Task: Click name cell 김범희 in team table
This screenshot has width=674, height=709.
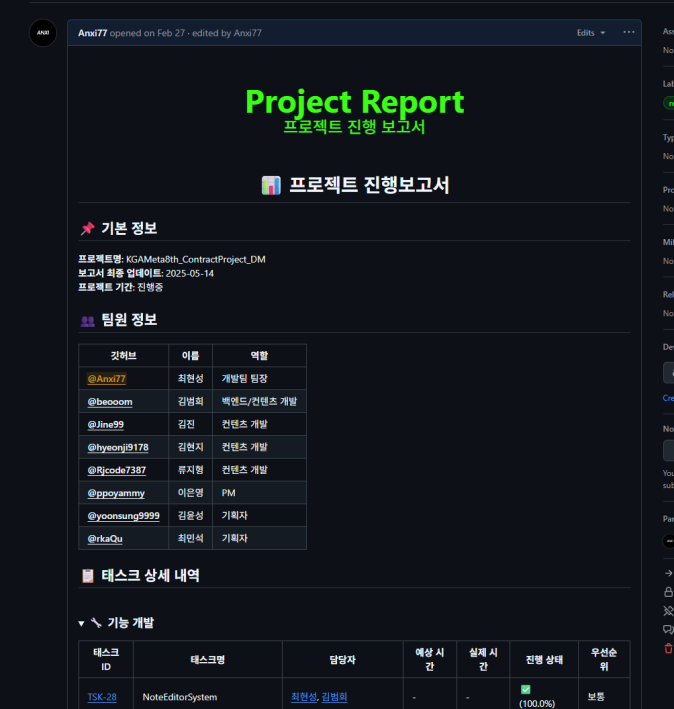Action: point(190,402)
